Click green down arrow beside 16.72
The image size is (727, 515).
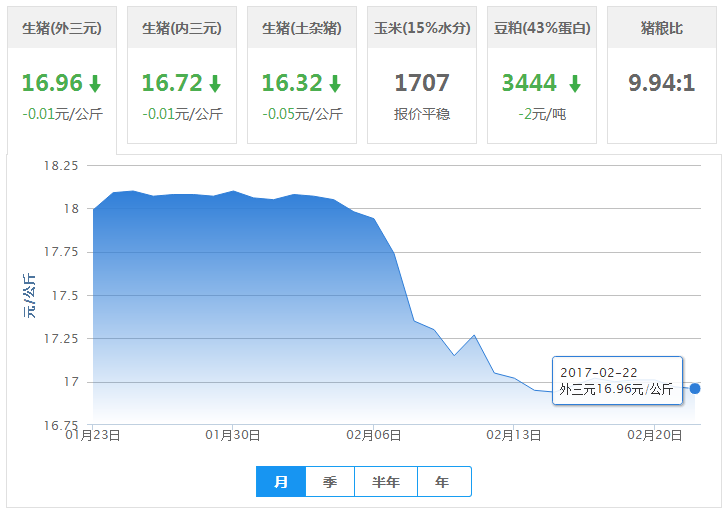point(215,84)
